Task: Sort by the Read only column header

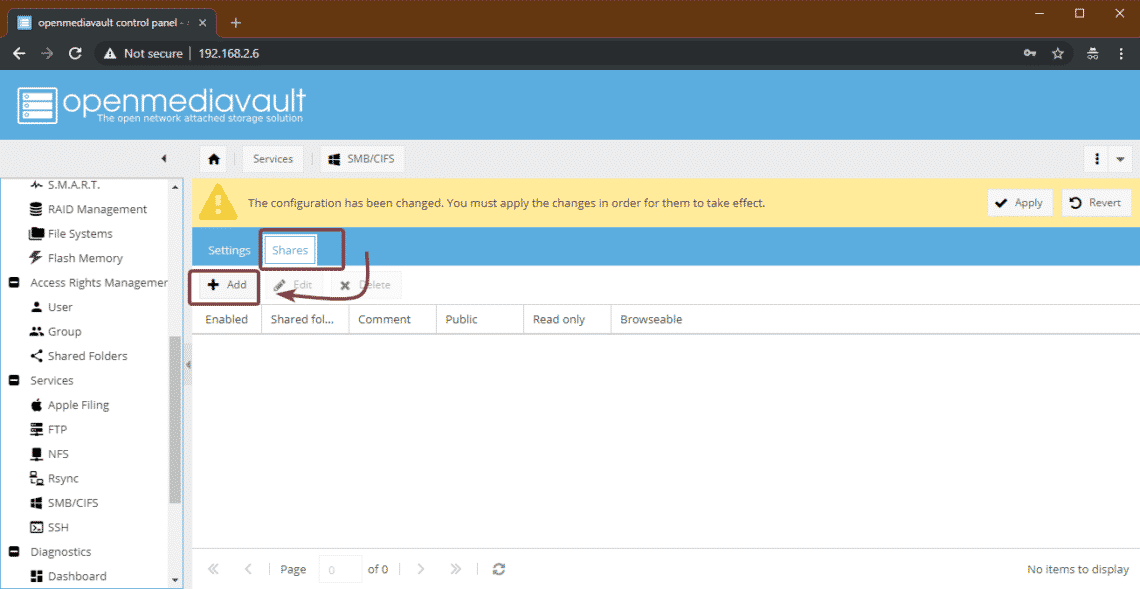Action: pyautogui.click(x=566, y=319)
